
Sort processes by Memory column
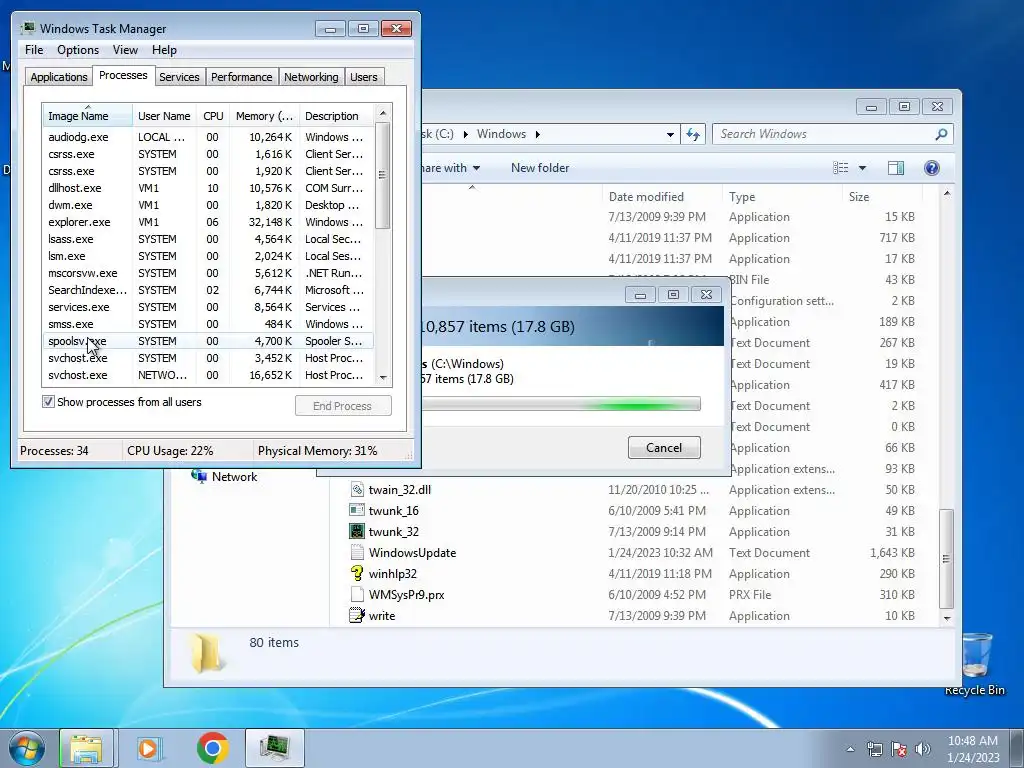click(264, 116)
